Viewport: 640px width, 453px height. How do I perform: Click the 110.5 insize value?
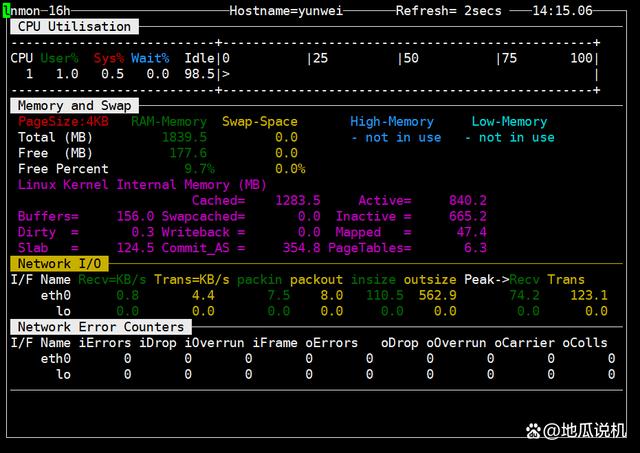point(384,295)
